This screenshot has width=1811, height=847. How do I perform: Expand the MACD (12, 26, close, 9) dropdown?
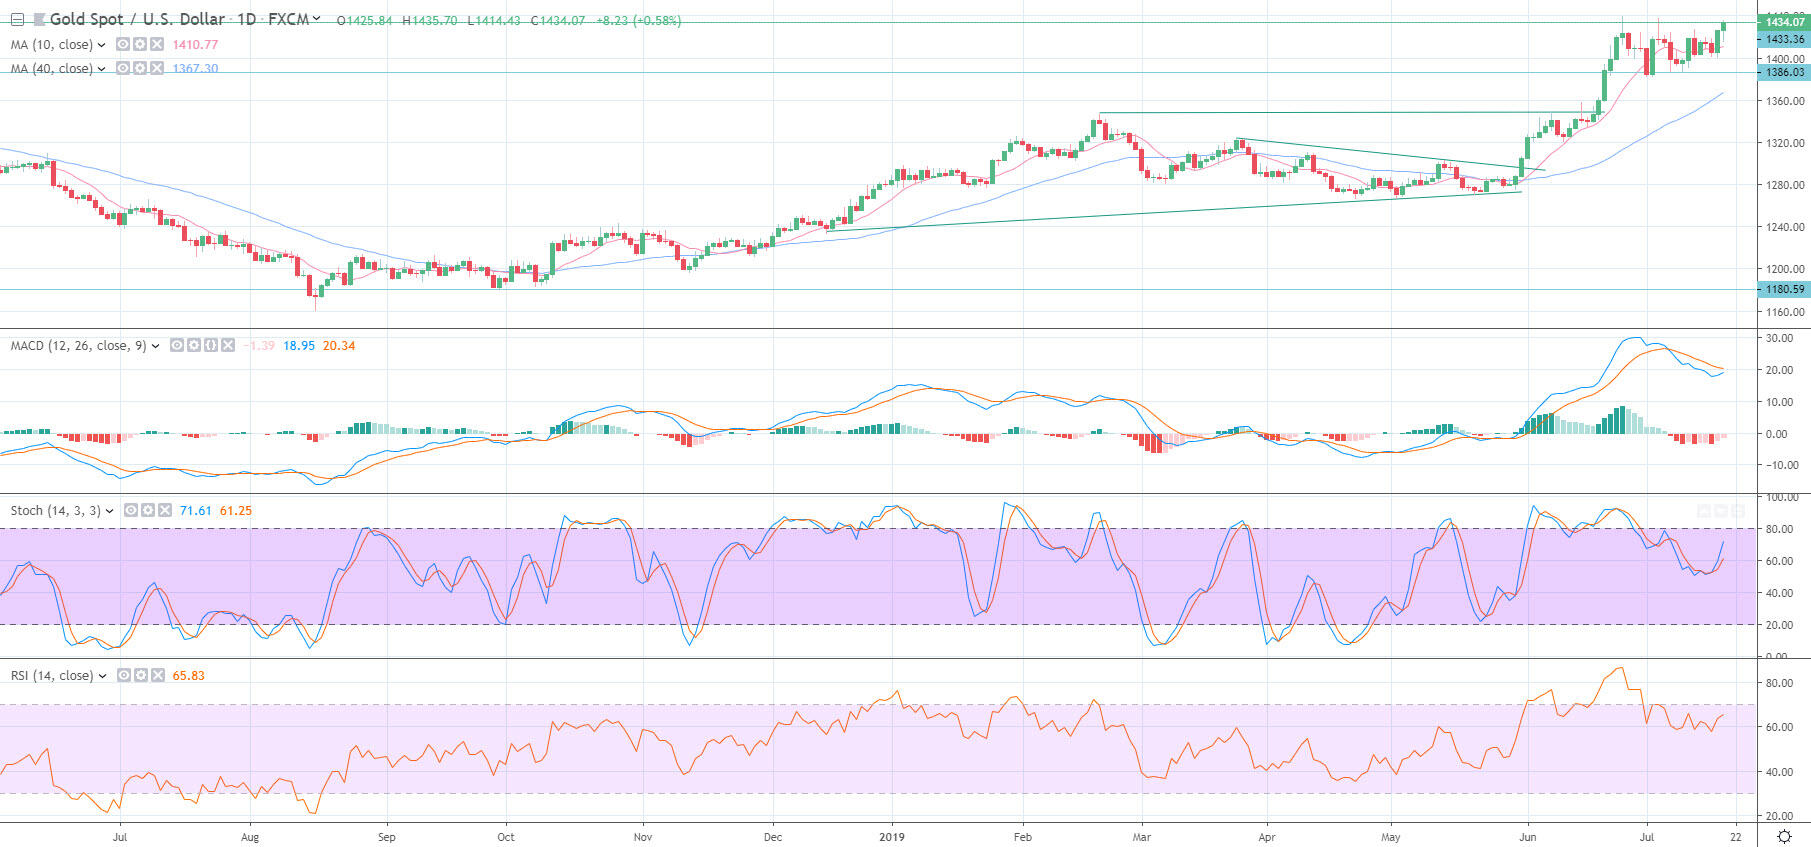tap(155, 346)
